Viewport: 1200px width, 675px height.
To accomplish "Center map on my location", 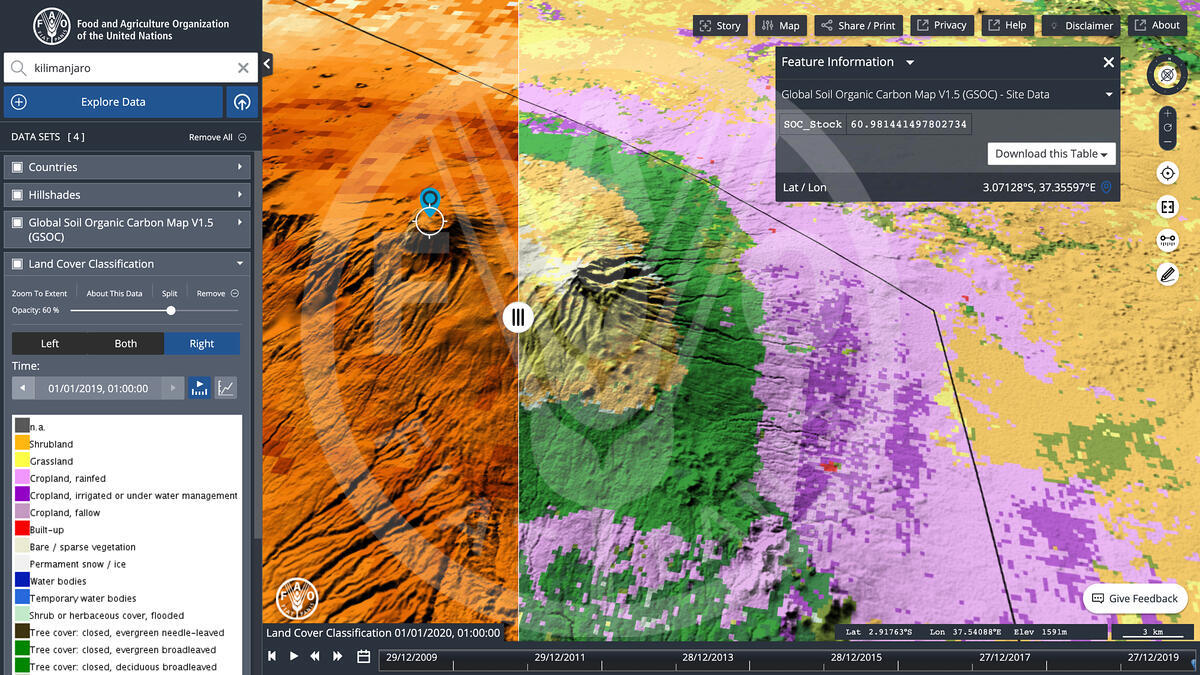I will (x=1167, y=174).
